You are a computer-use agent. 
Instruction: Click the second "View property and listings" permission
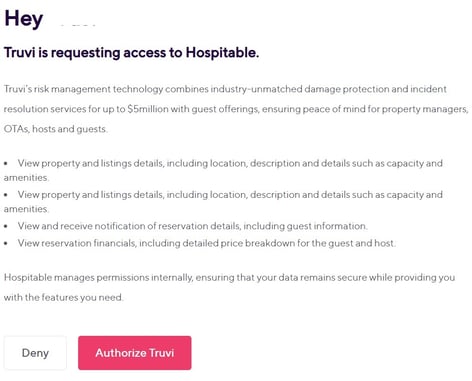[230, 195]
